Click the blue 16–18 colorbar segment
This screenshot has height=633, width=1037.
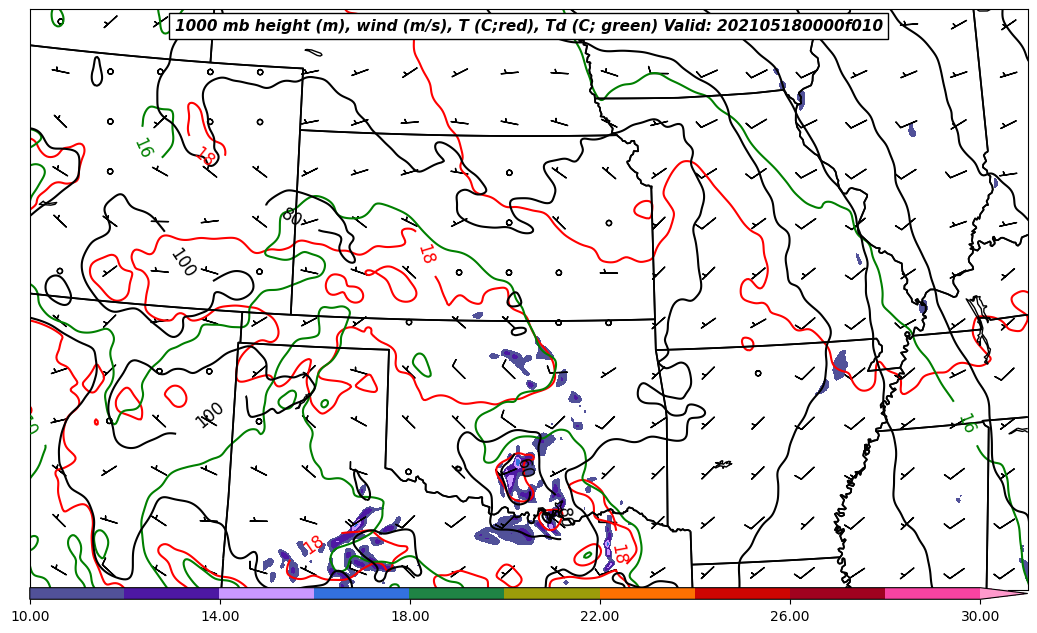click(362, 593)
